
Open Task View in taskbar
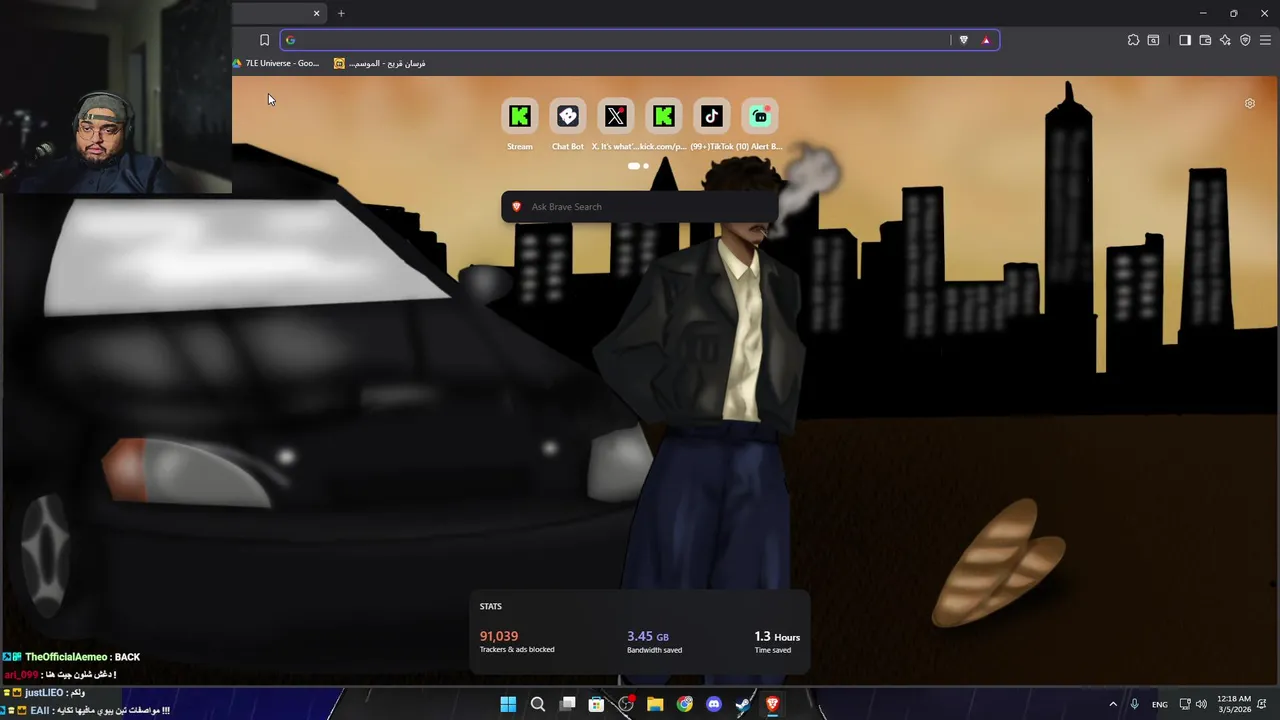567,704
